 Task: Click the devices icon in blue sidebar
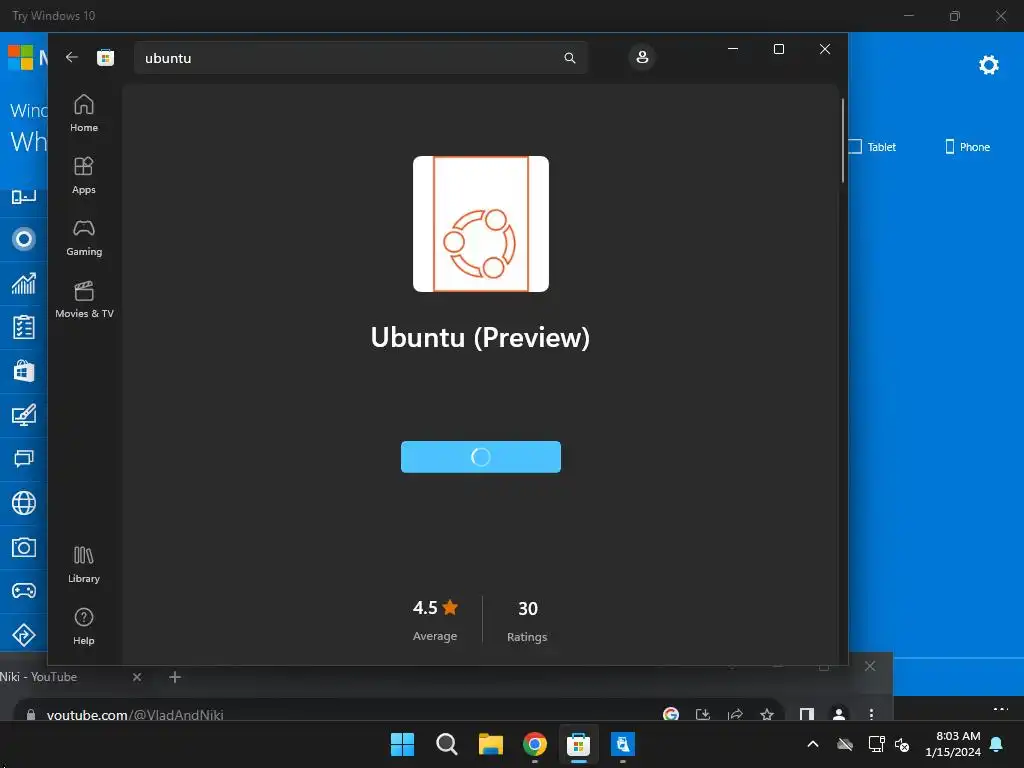24,196
